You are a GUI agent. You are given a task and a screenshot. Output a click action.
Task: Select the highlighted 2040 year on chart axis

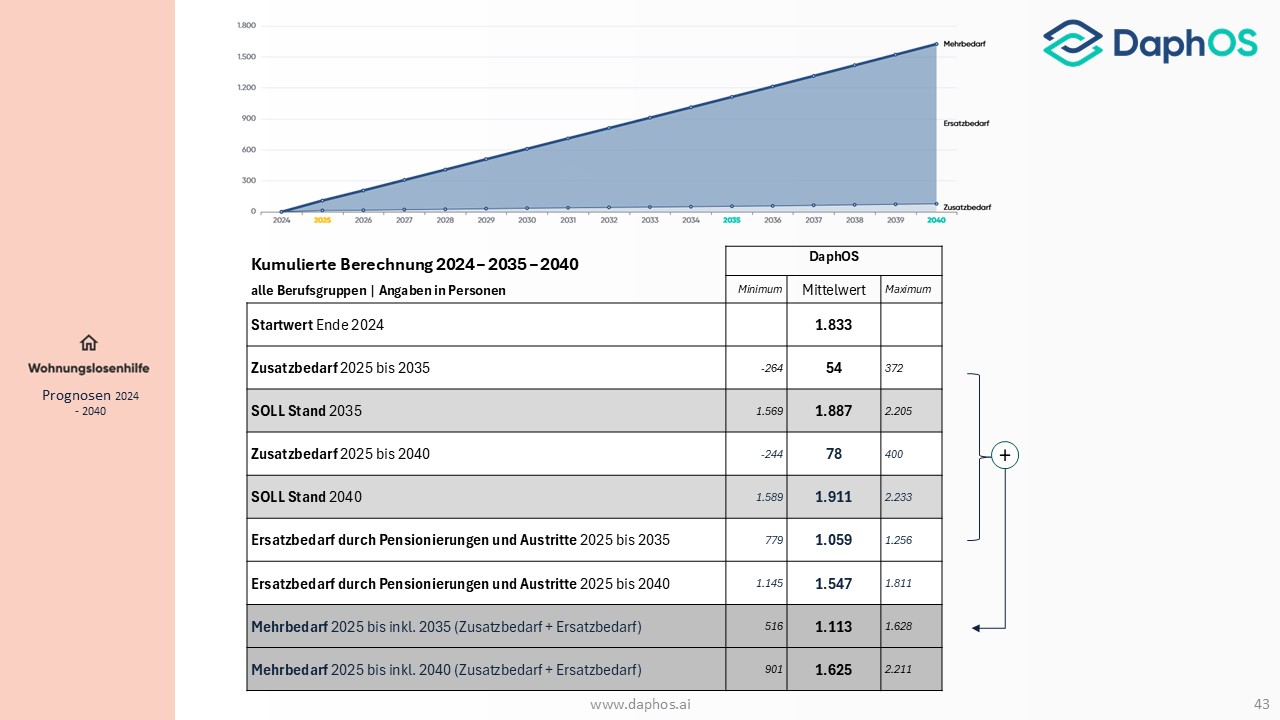[x=936, y=220]
